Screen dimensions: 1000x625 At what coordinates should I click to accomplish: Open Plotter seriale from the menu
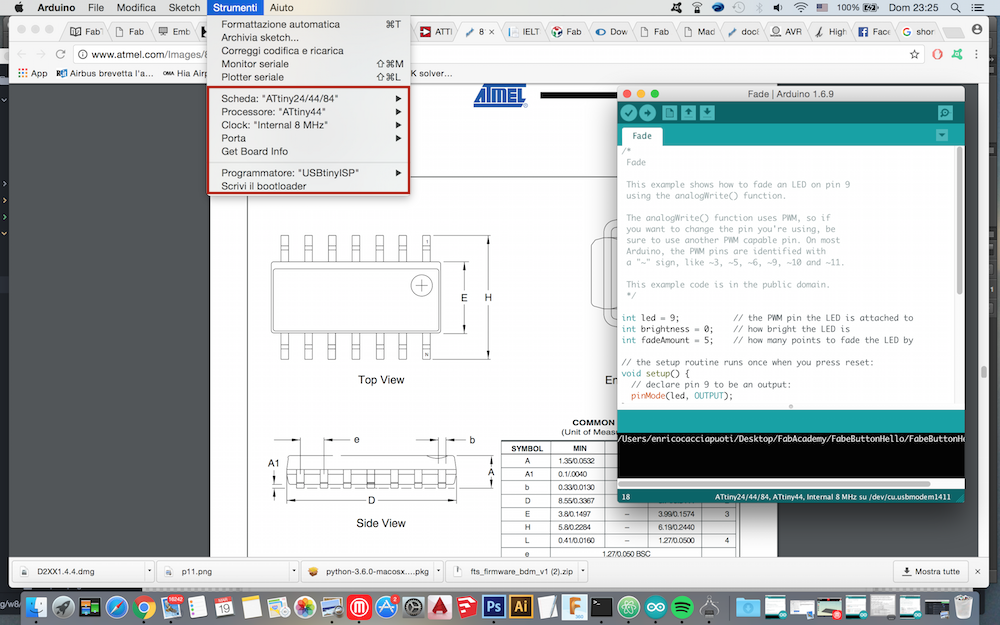[309, 77]
